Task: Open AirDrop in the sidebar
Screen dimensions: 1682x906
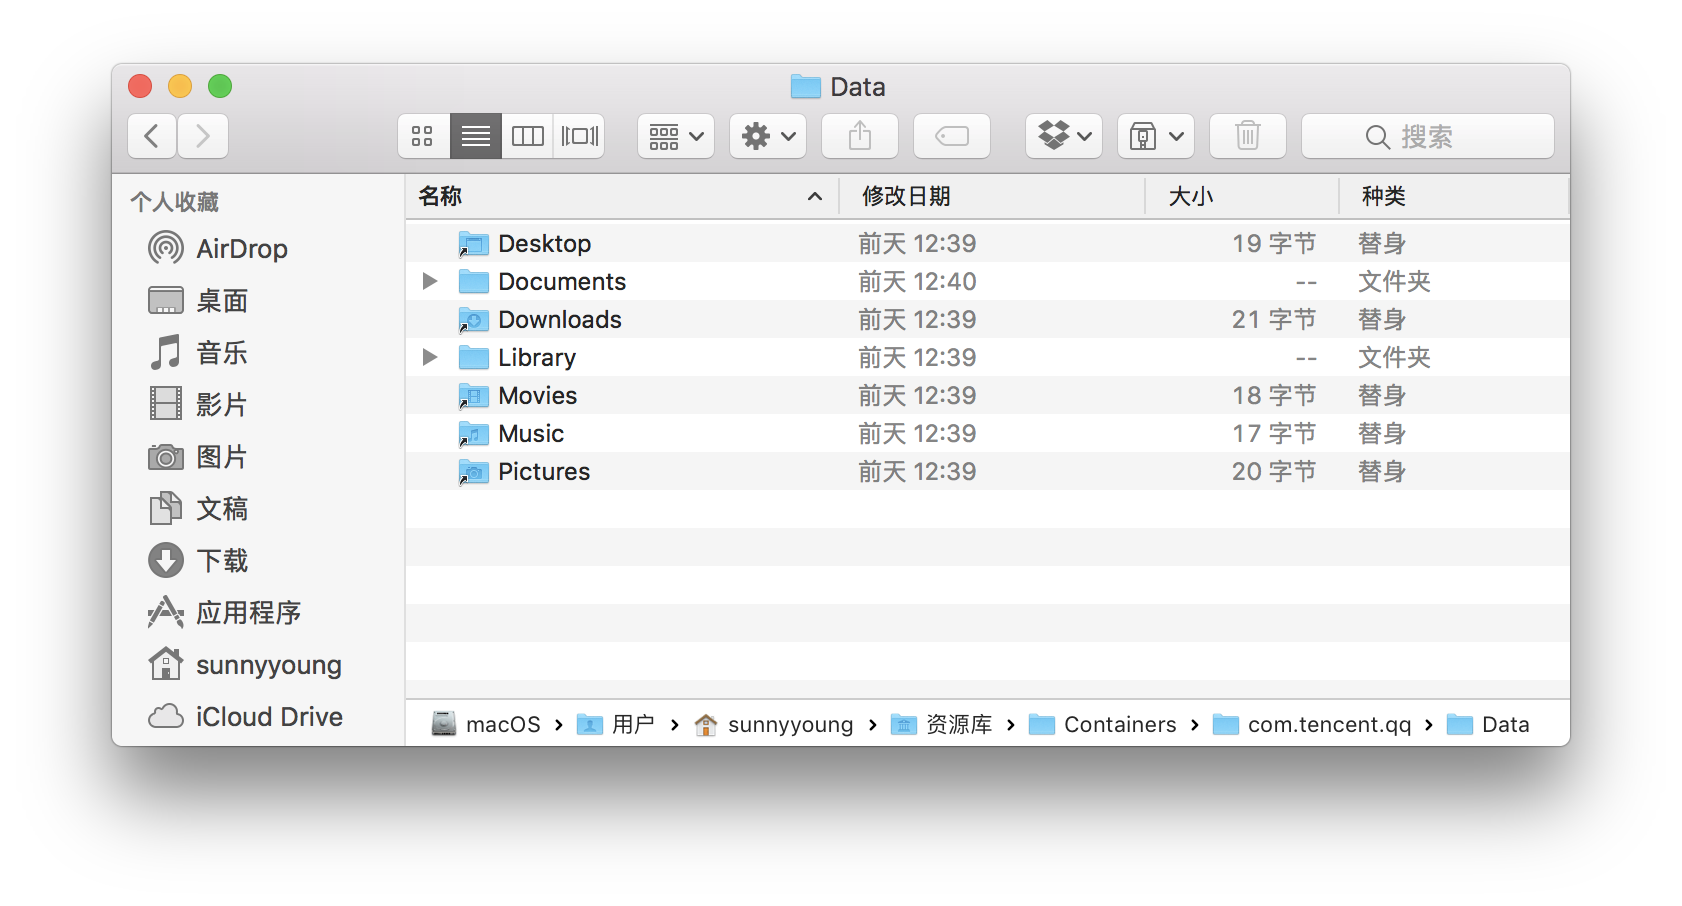Action: [241, 249]
